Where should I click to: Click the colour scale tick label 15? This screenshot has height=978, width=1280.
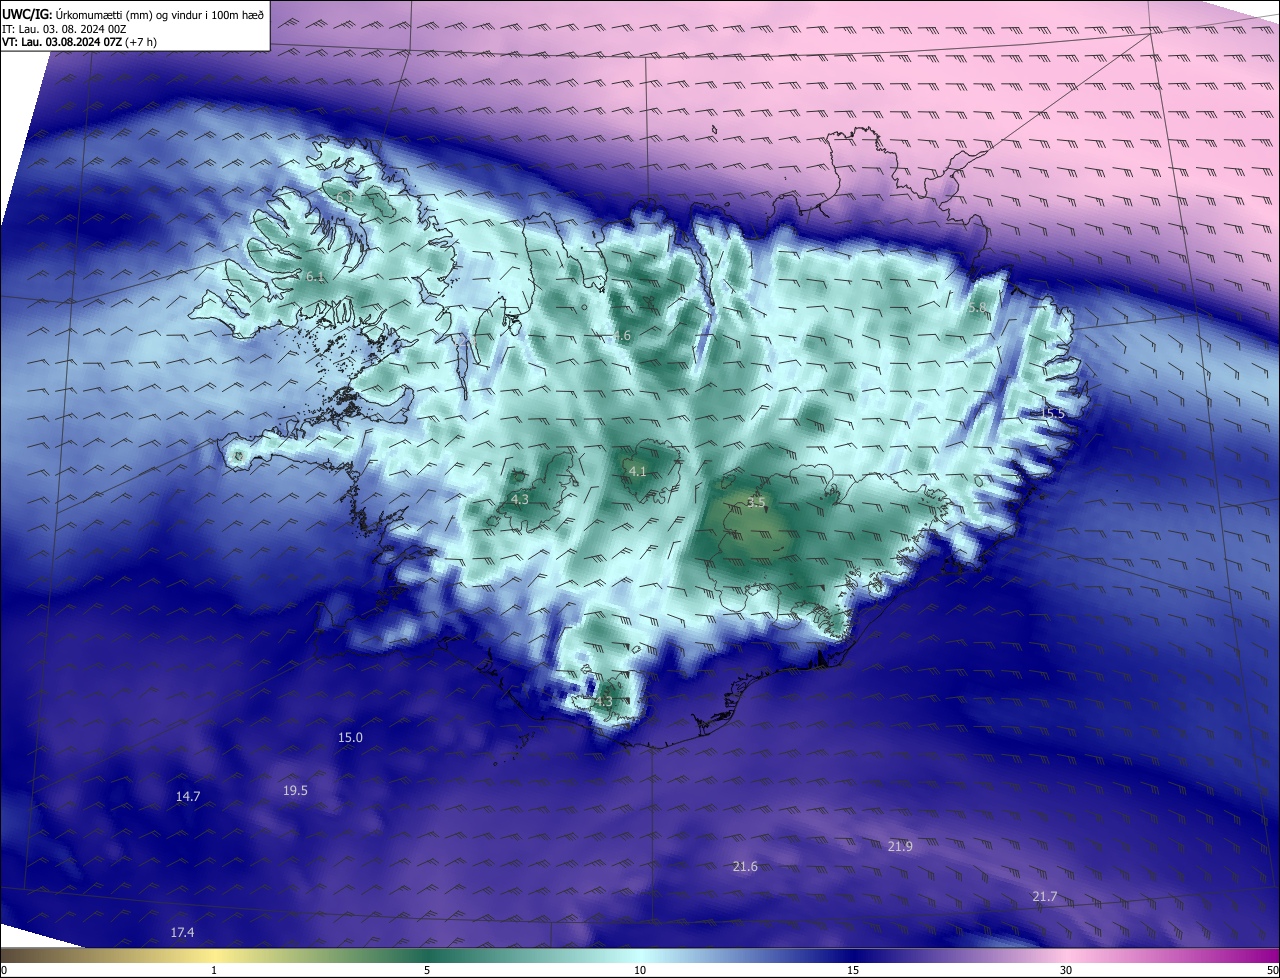pos(853,970)
